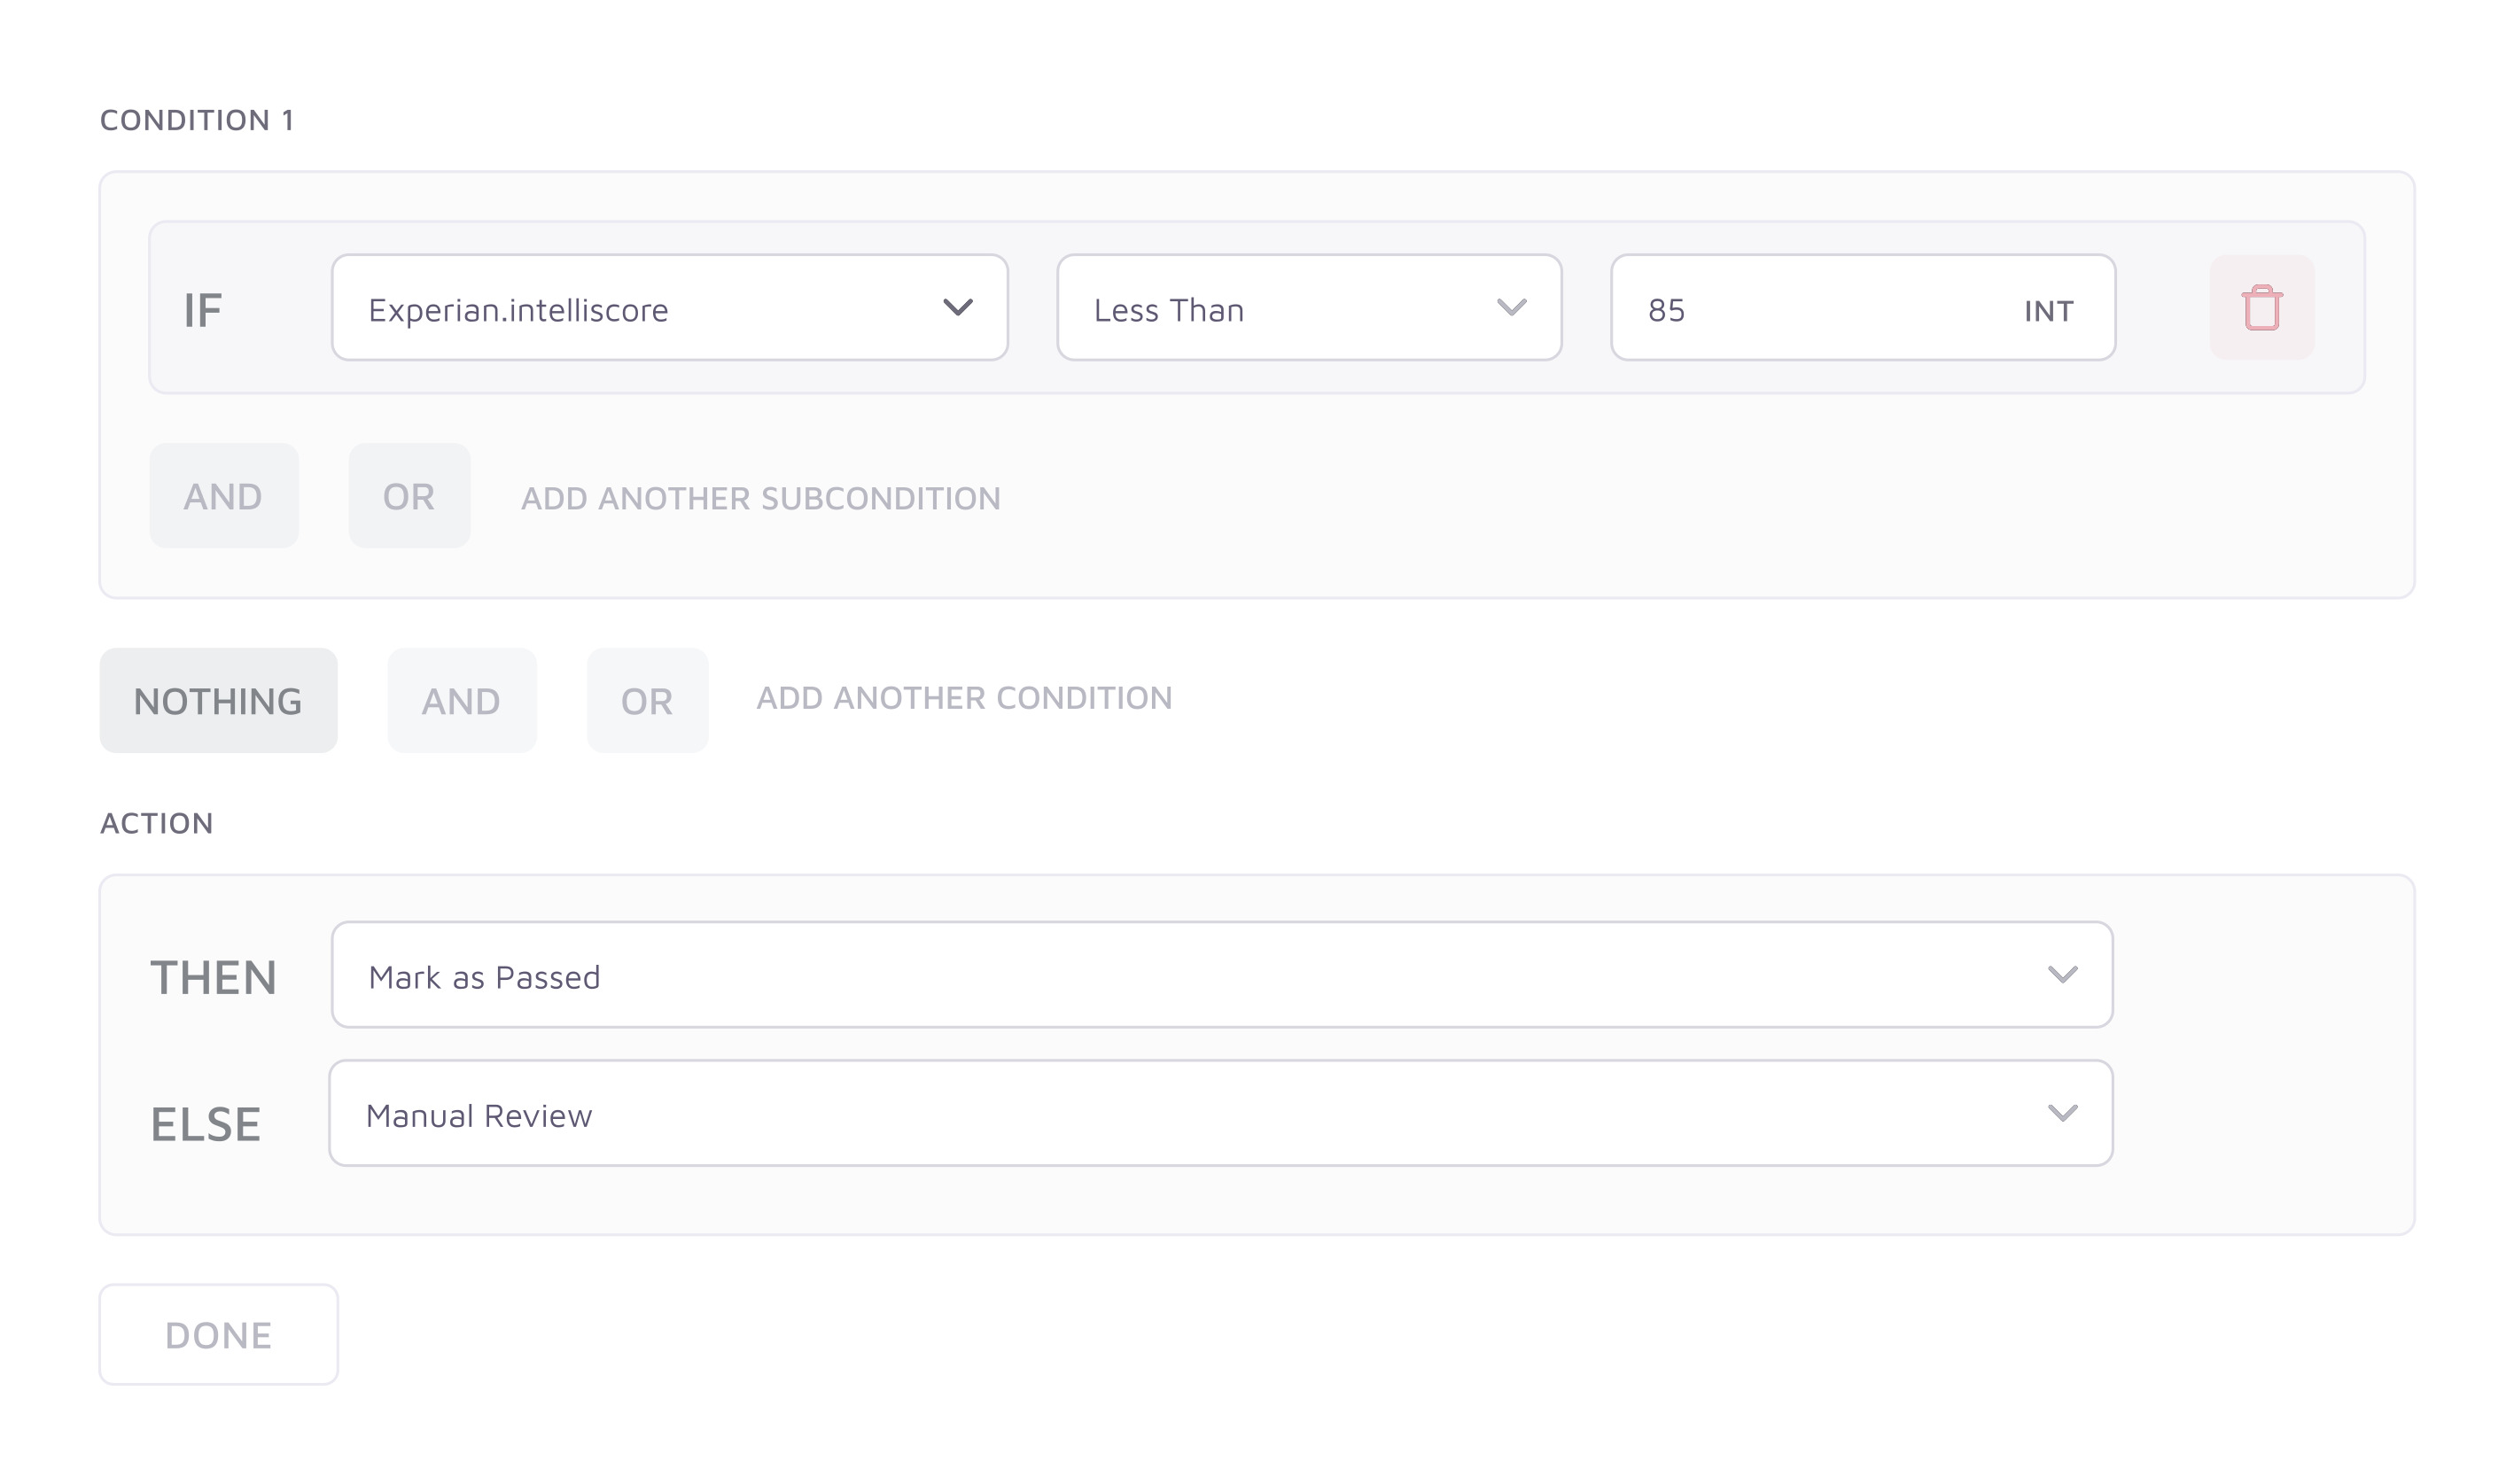
Task: Toggle OR for another condition
Action: 647,700
